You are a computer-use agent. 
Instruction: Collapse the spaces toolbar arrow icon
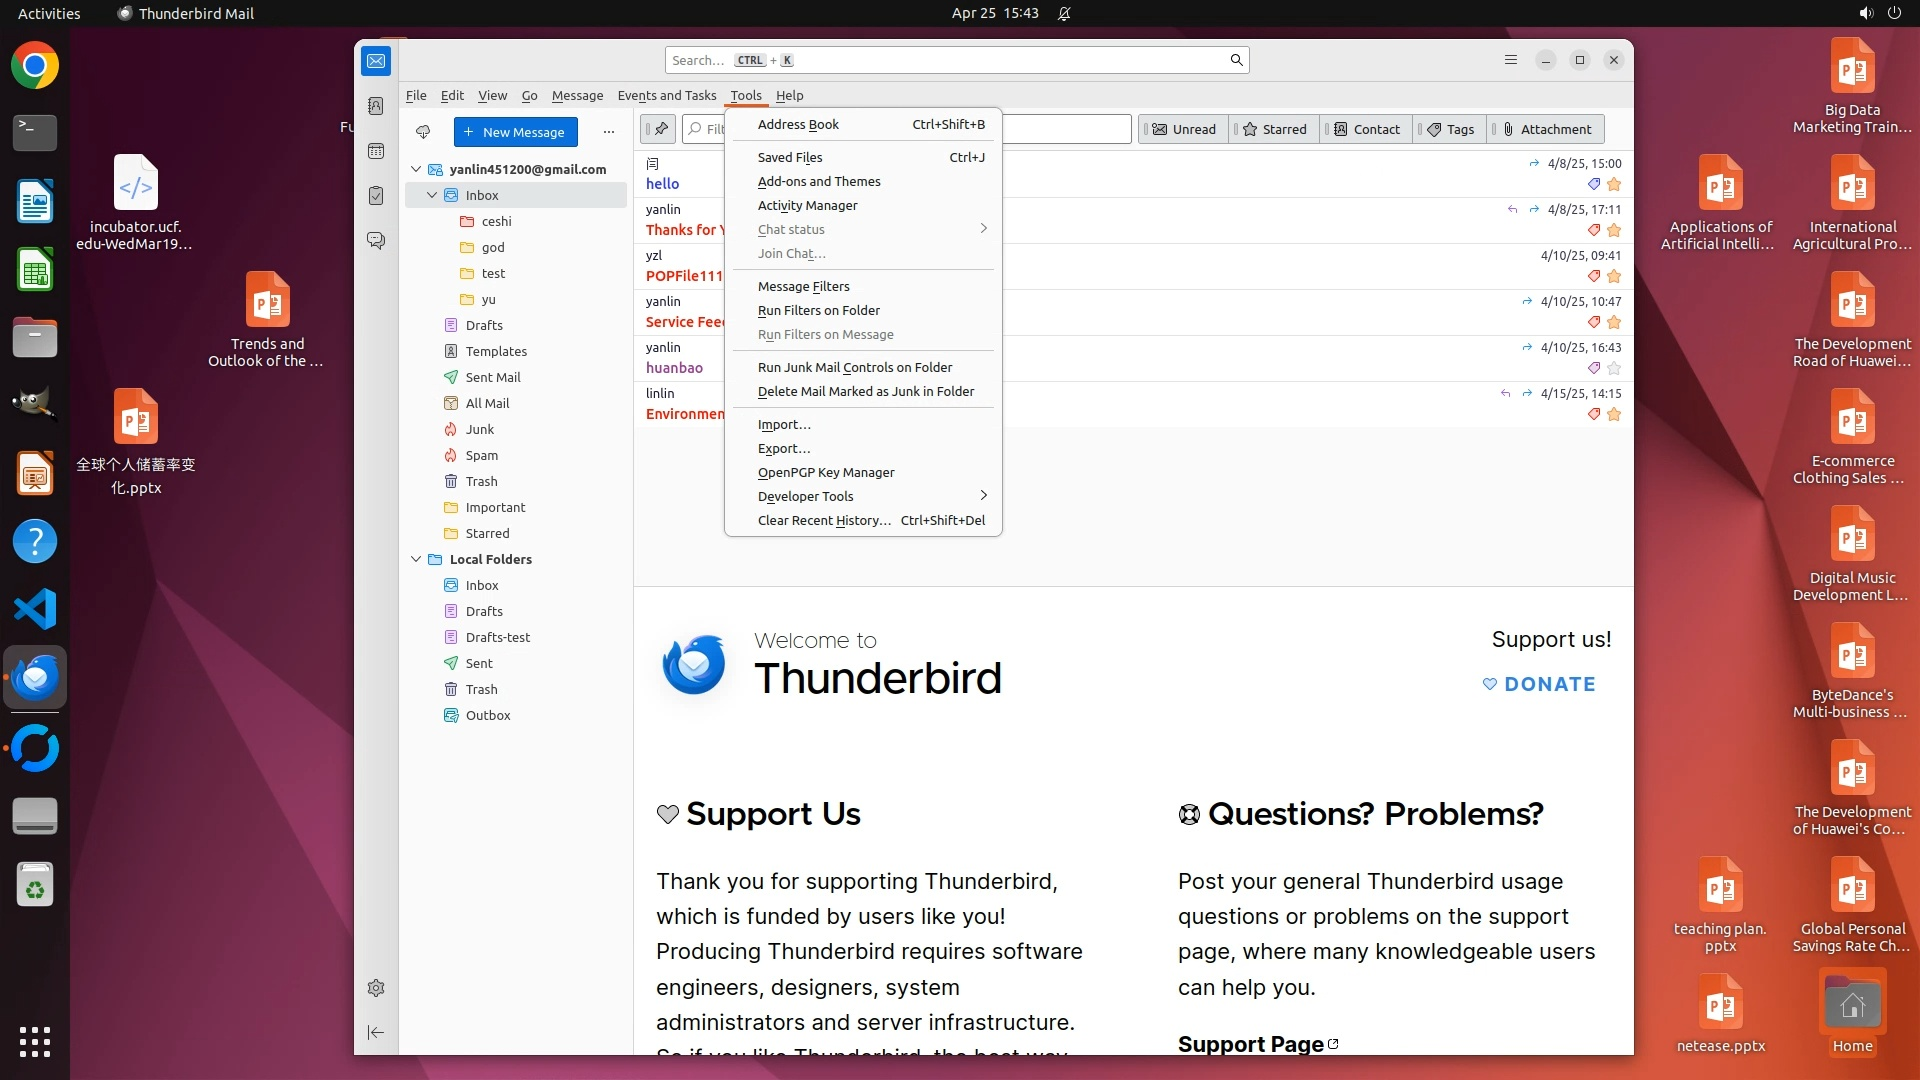(x=376, y=1032)
